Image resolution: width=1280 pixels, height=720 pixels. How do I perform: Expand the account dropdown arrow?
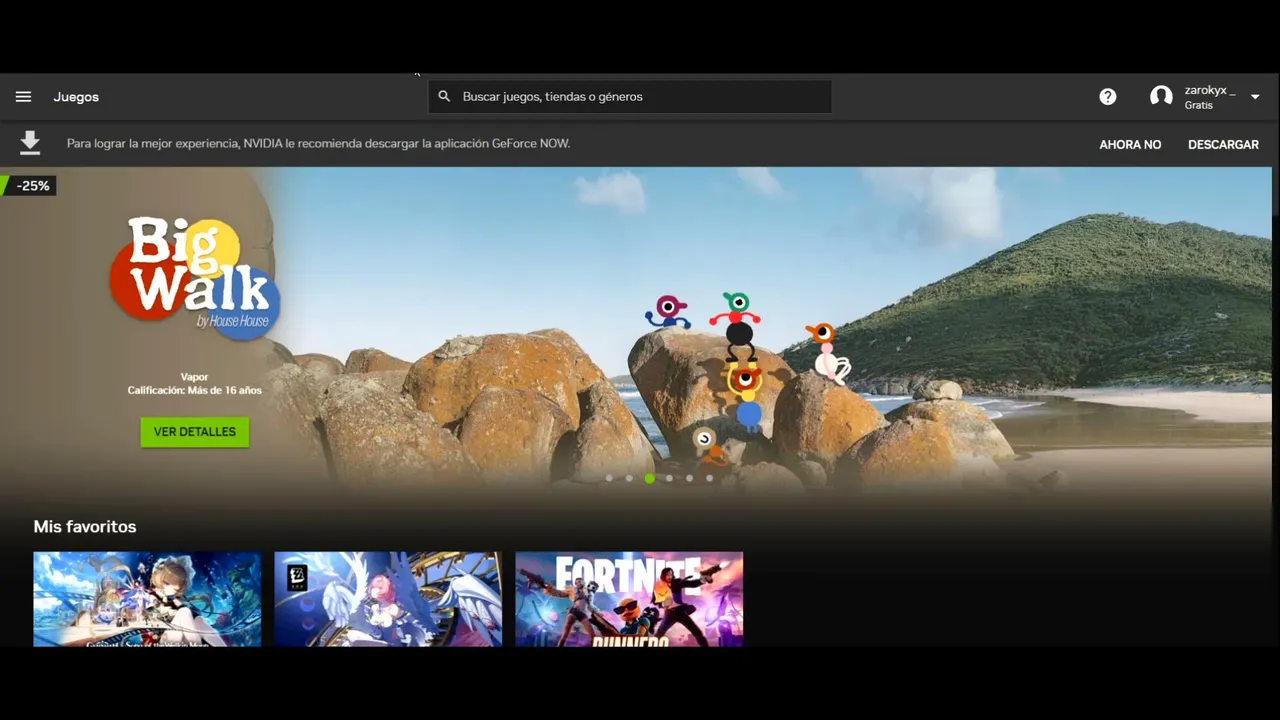tap(1255, 97)
